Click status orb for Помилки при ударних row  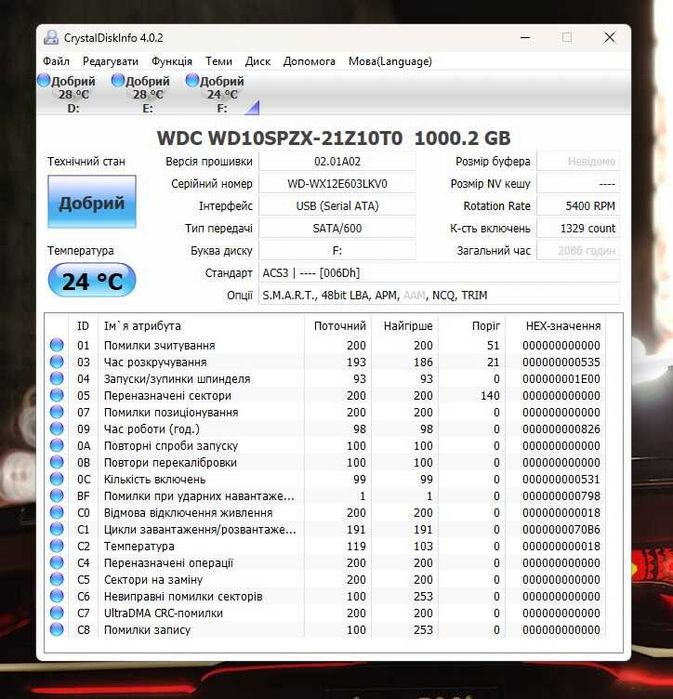[x=57, y=495]
